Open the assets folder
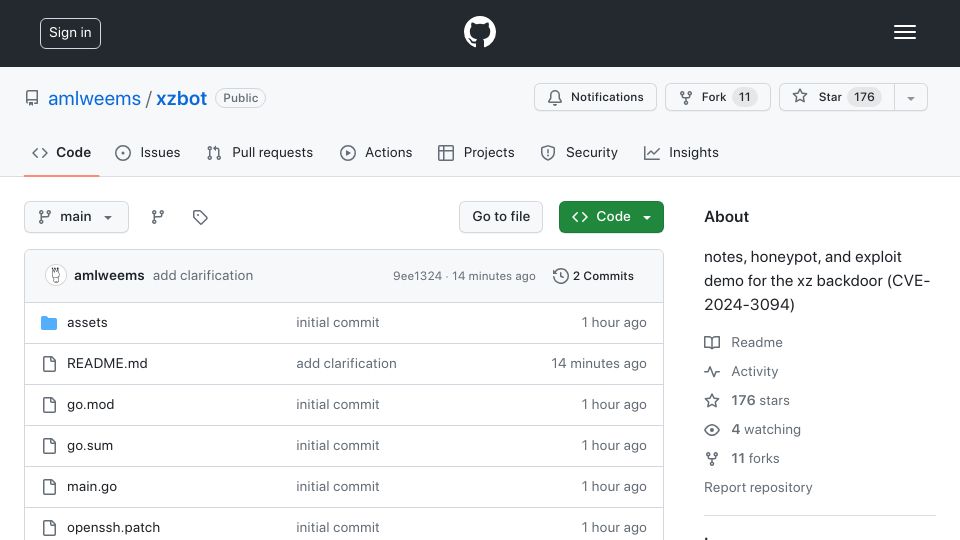The width and height of the screenshot is (960, 540). pos(87,323)
